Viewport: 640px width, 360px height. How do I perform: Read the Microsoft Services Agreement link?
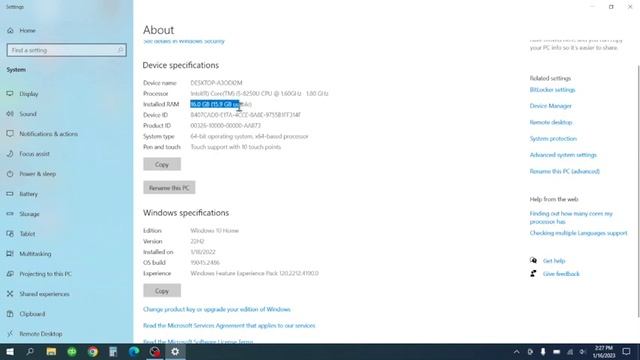[x=229, y=326]
